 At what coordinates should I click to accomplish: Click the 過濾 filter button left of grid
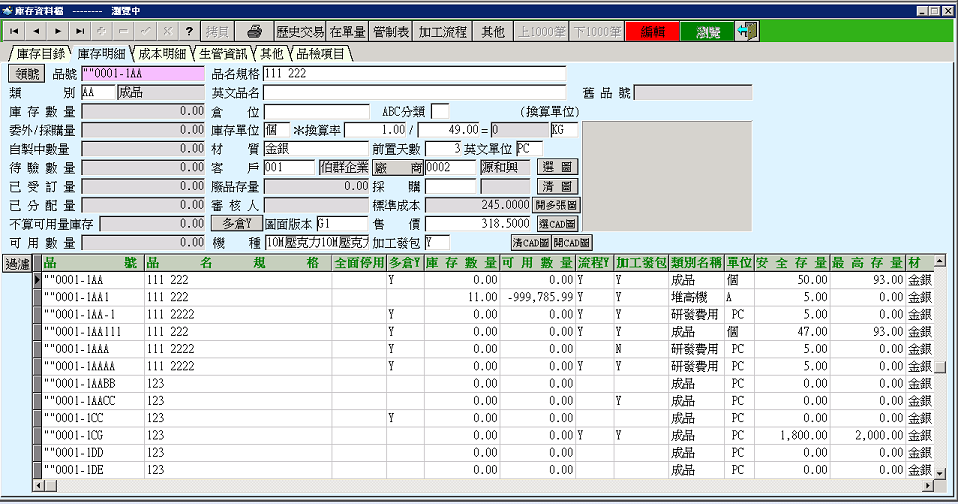point(17,264)
